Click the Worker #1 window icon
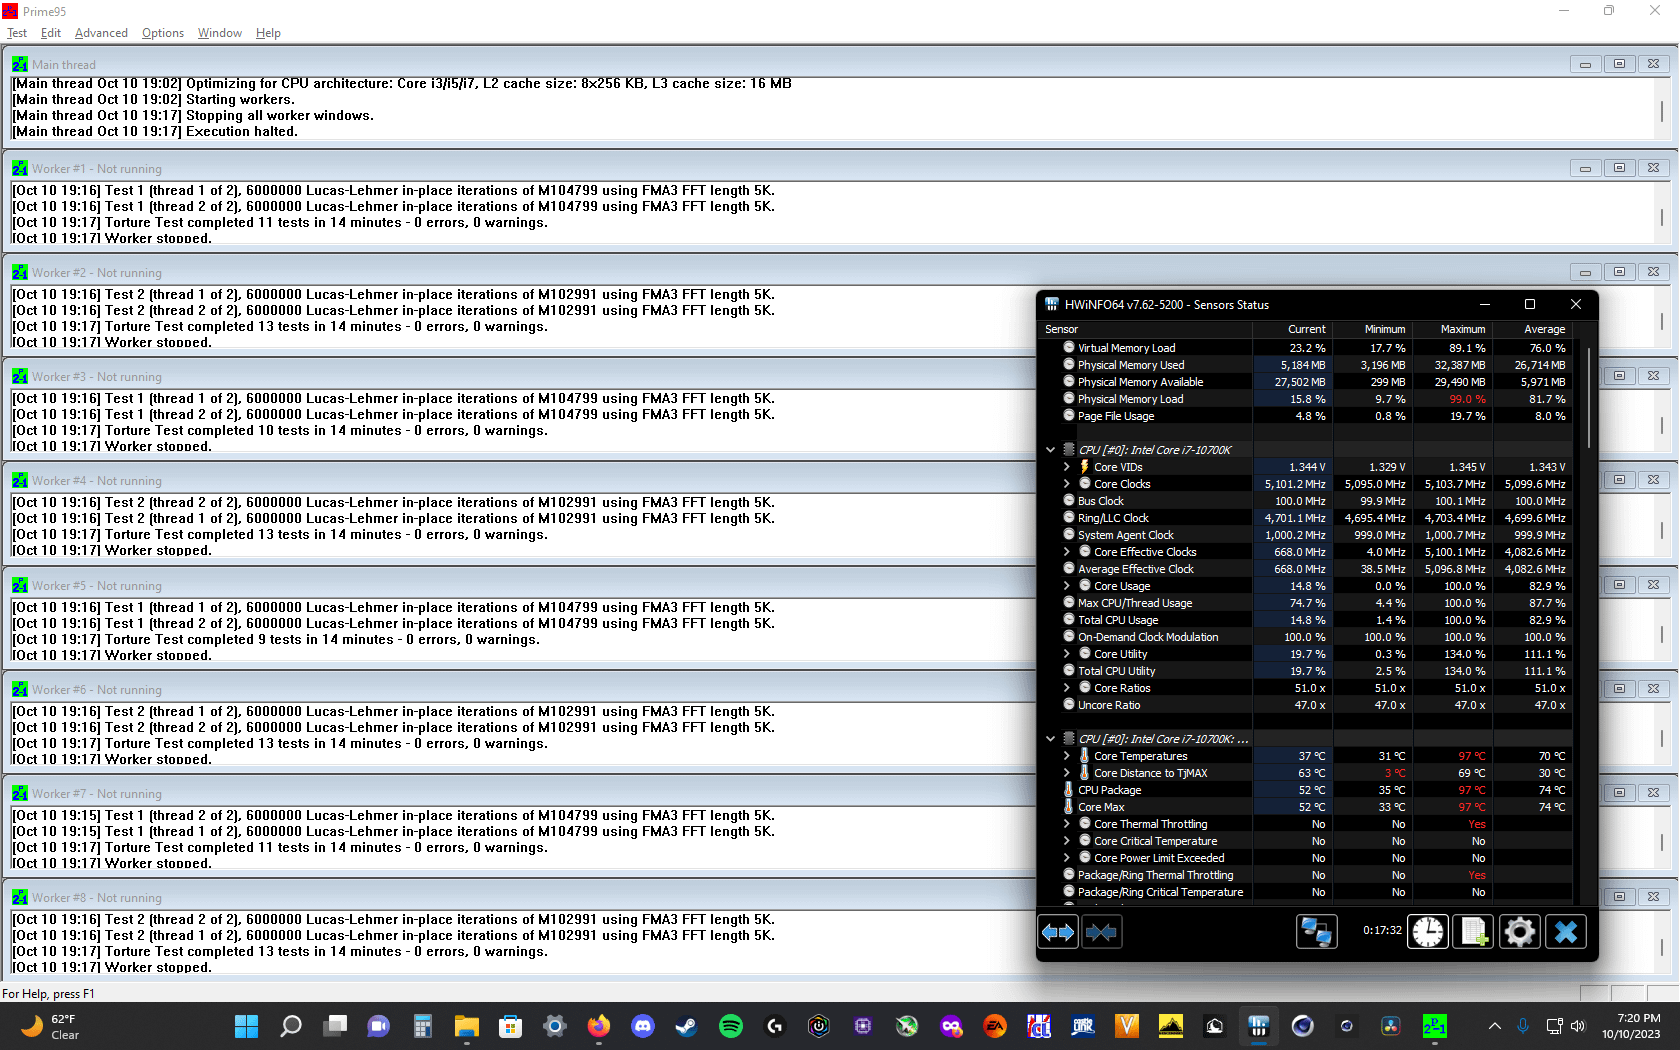This screenshot has width=1680, height=1050. tap(20, 168)
